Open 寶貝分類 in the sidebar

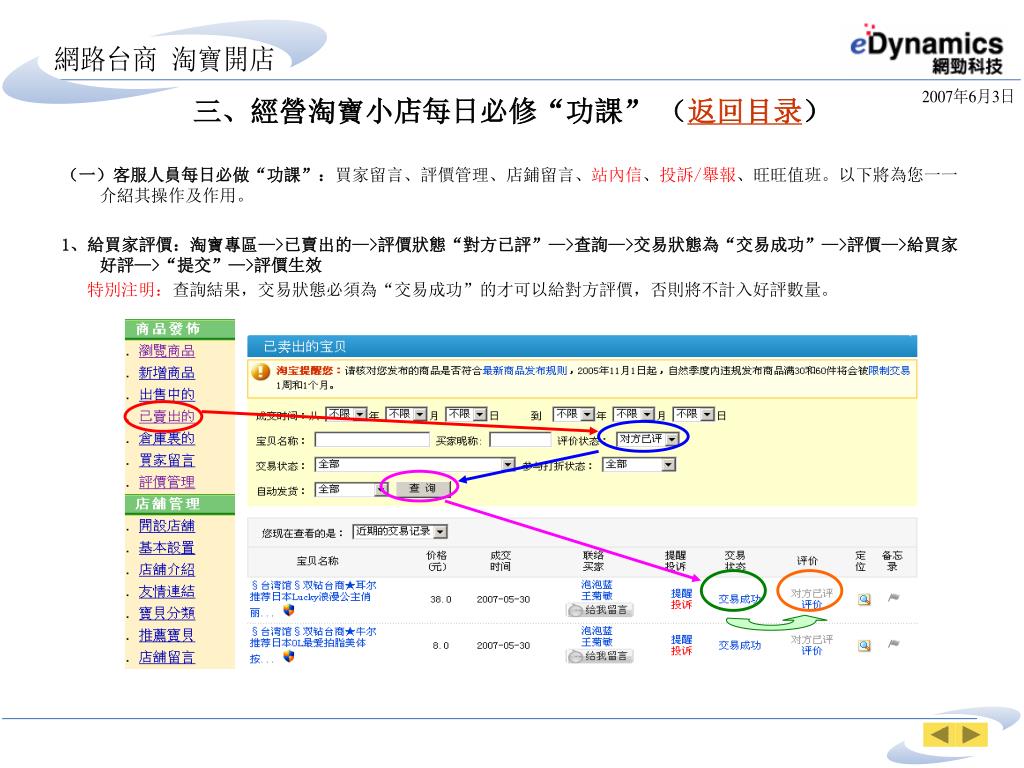[x=167, y=613]
